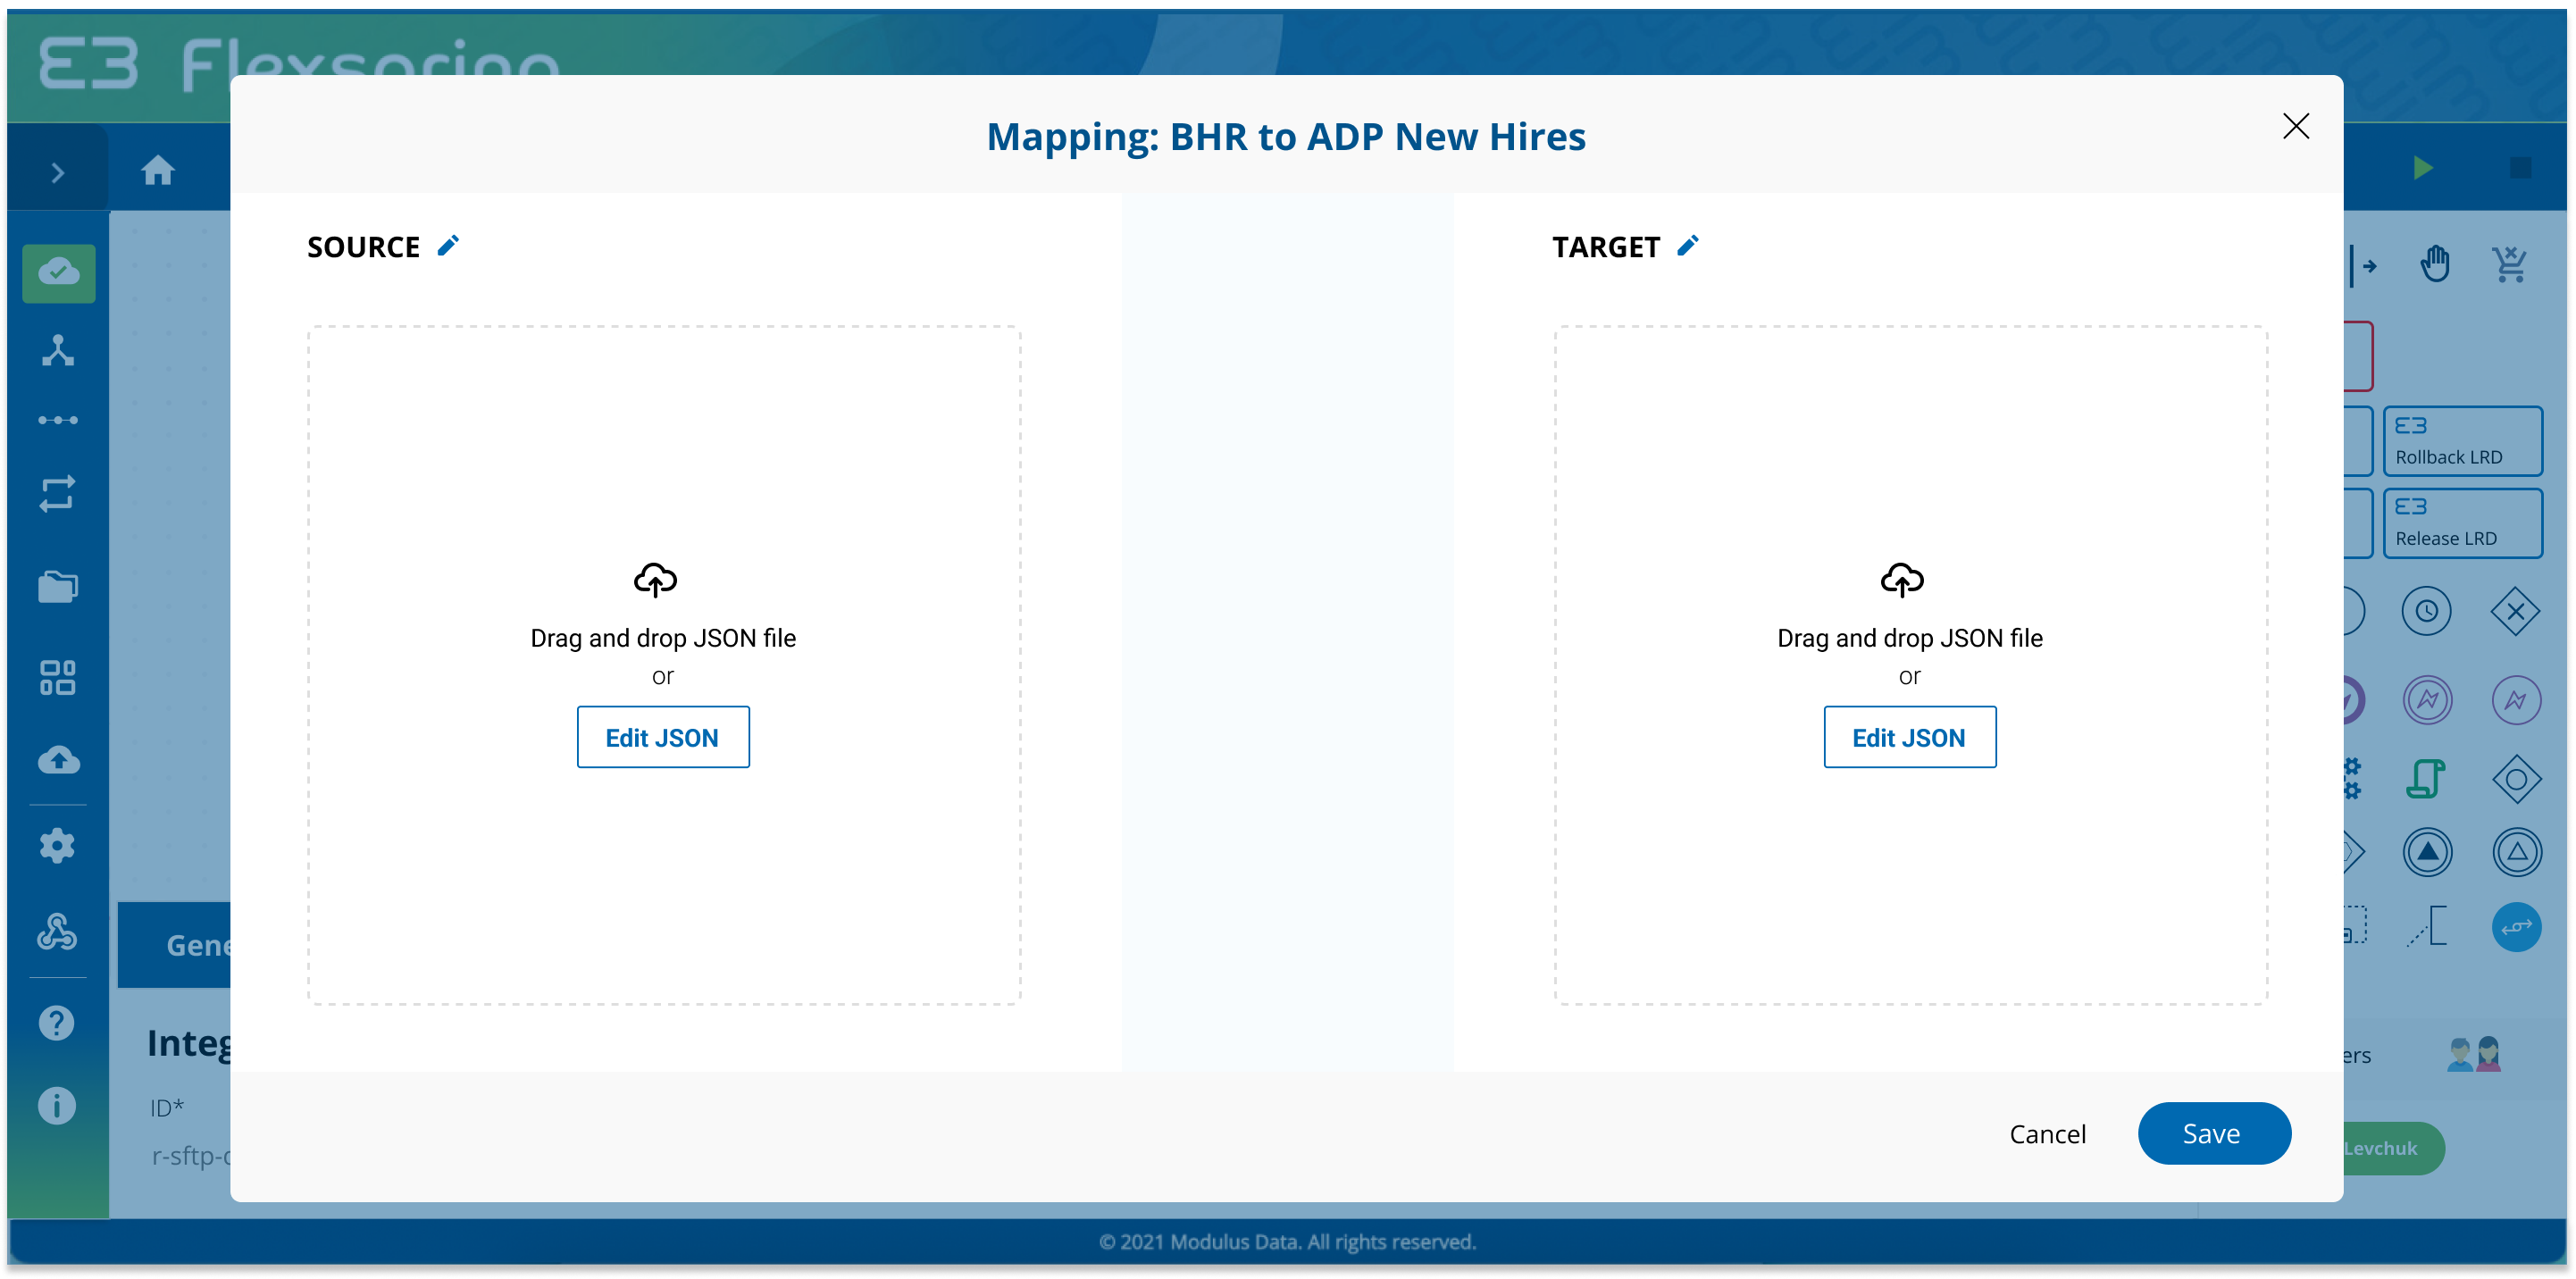Screen dimensions: 2576x1279
Task: Open the repeat arrows sidebar icon
Action: coord(58,494)
